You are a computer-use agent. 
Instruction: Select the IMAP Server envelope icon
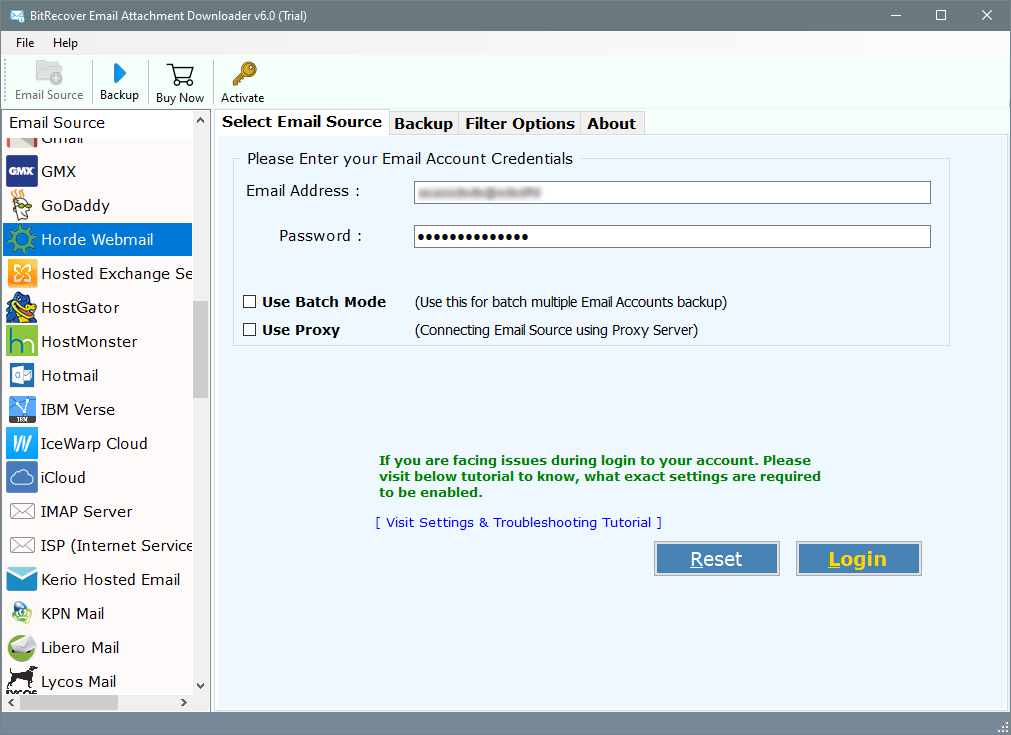click(x=22, y=511)
